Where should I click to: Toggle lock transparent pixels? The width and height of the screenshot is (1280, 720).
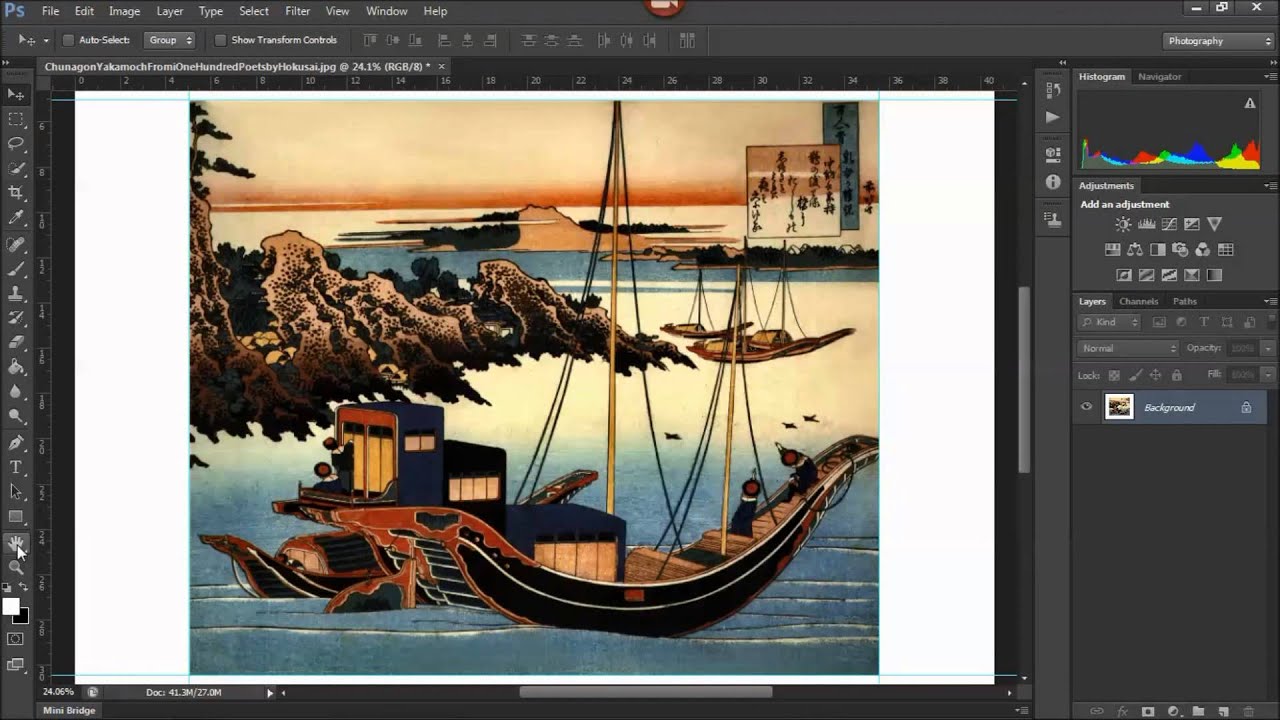[1114, 375]
